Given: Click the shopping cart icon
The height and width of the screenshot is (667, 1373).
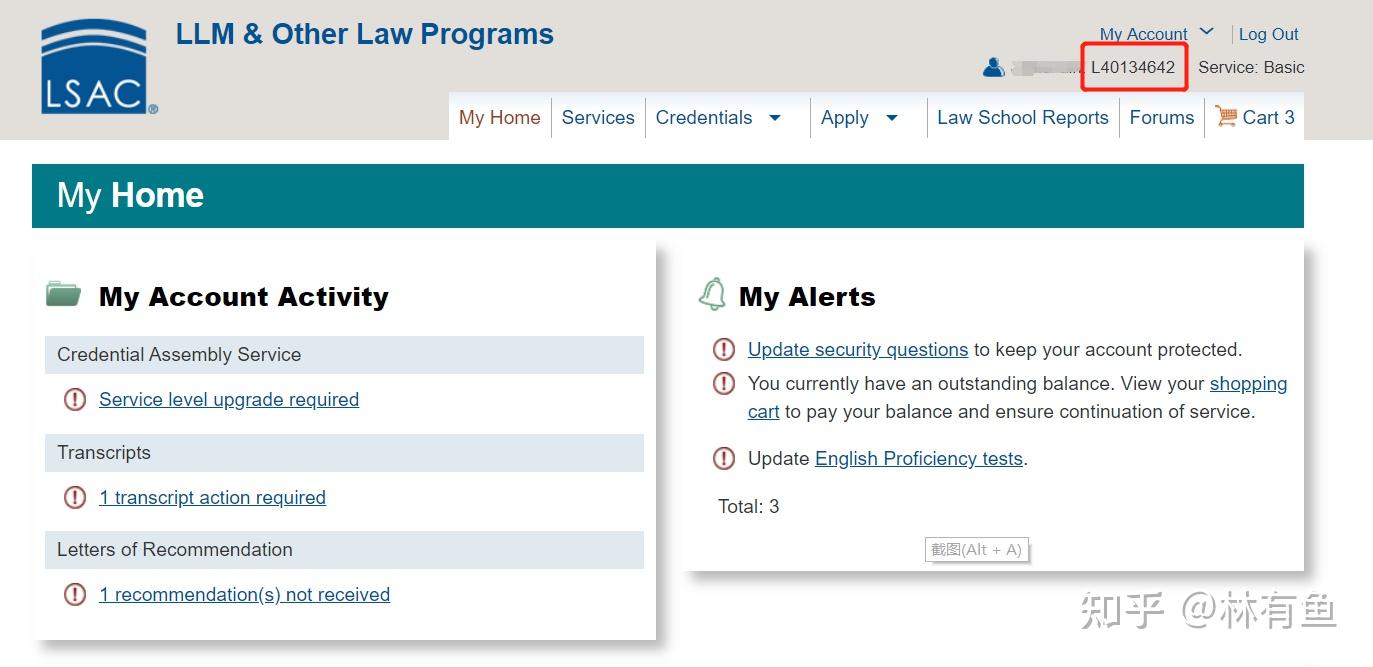Looking at the screenshot, I should pyautogui.click(x=1225, y=116).
